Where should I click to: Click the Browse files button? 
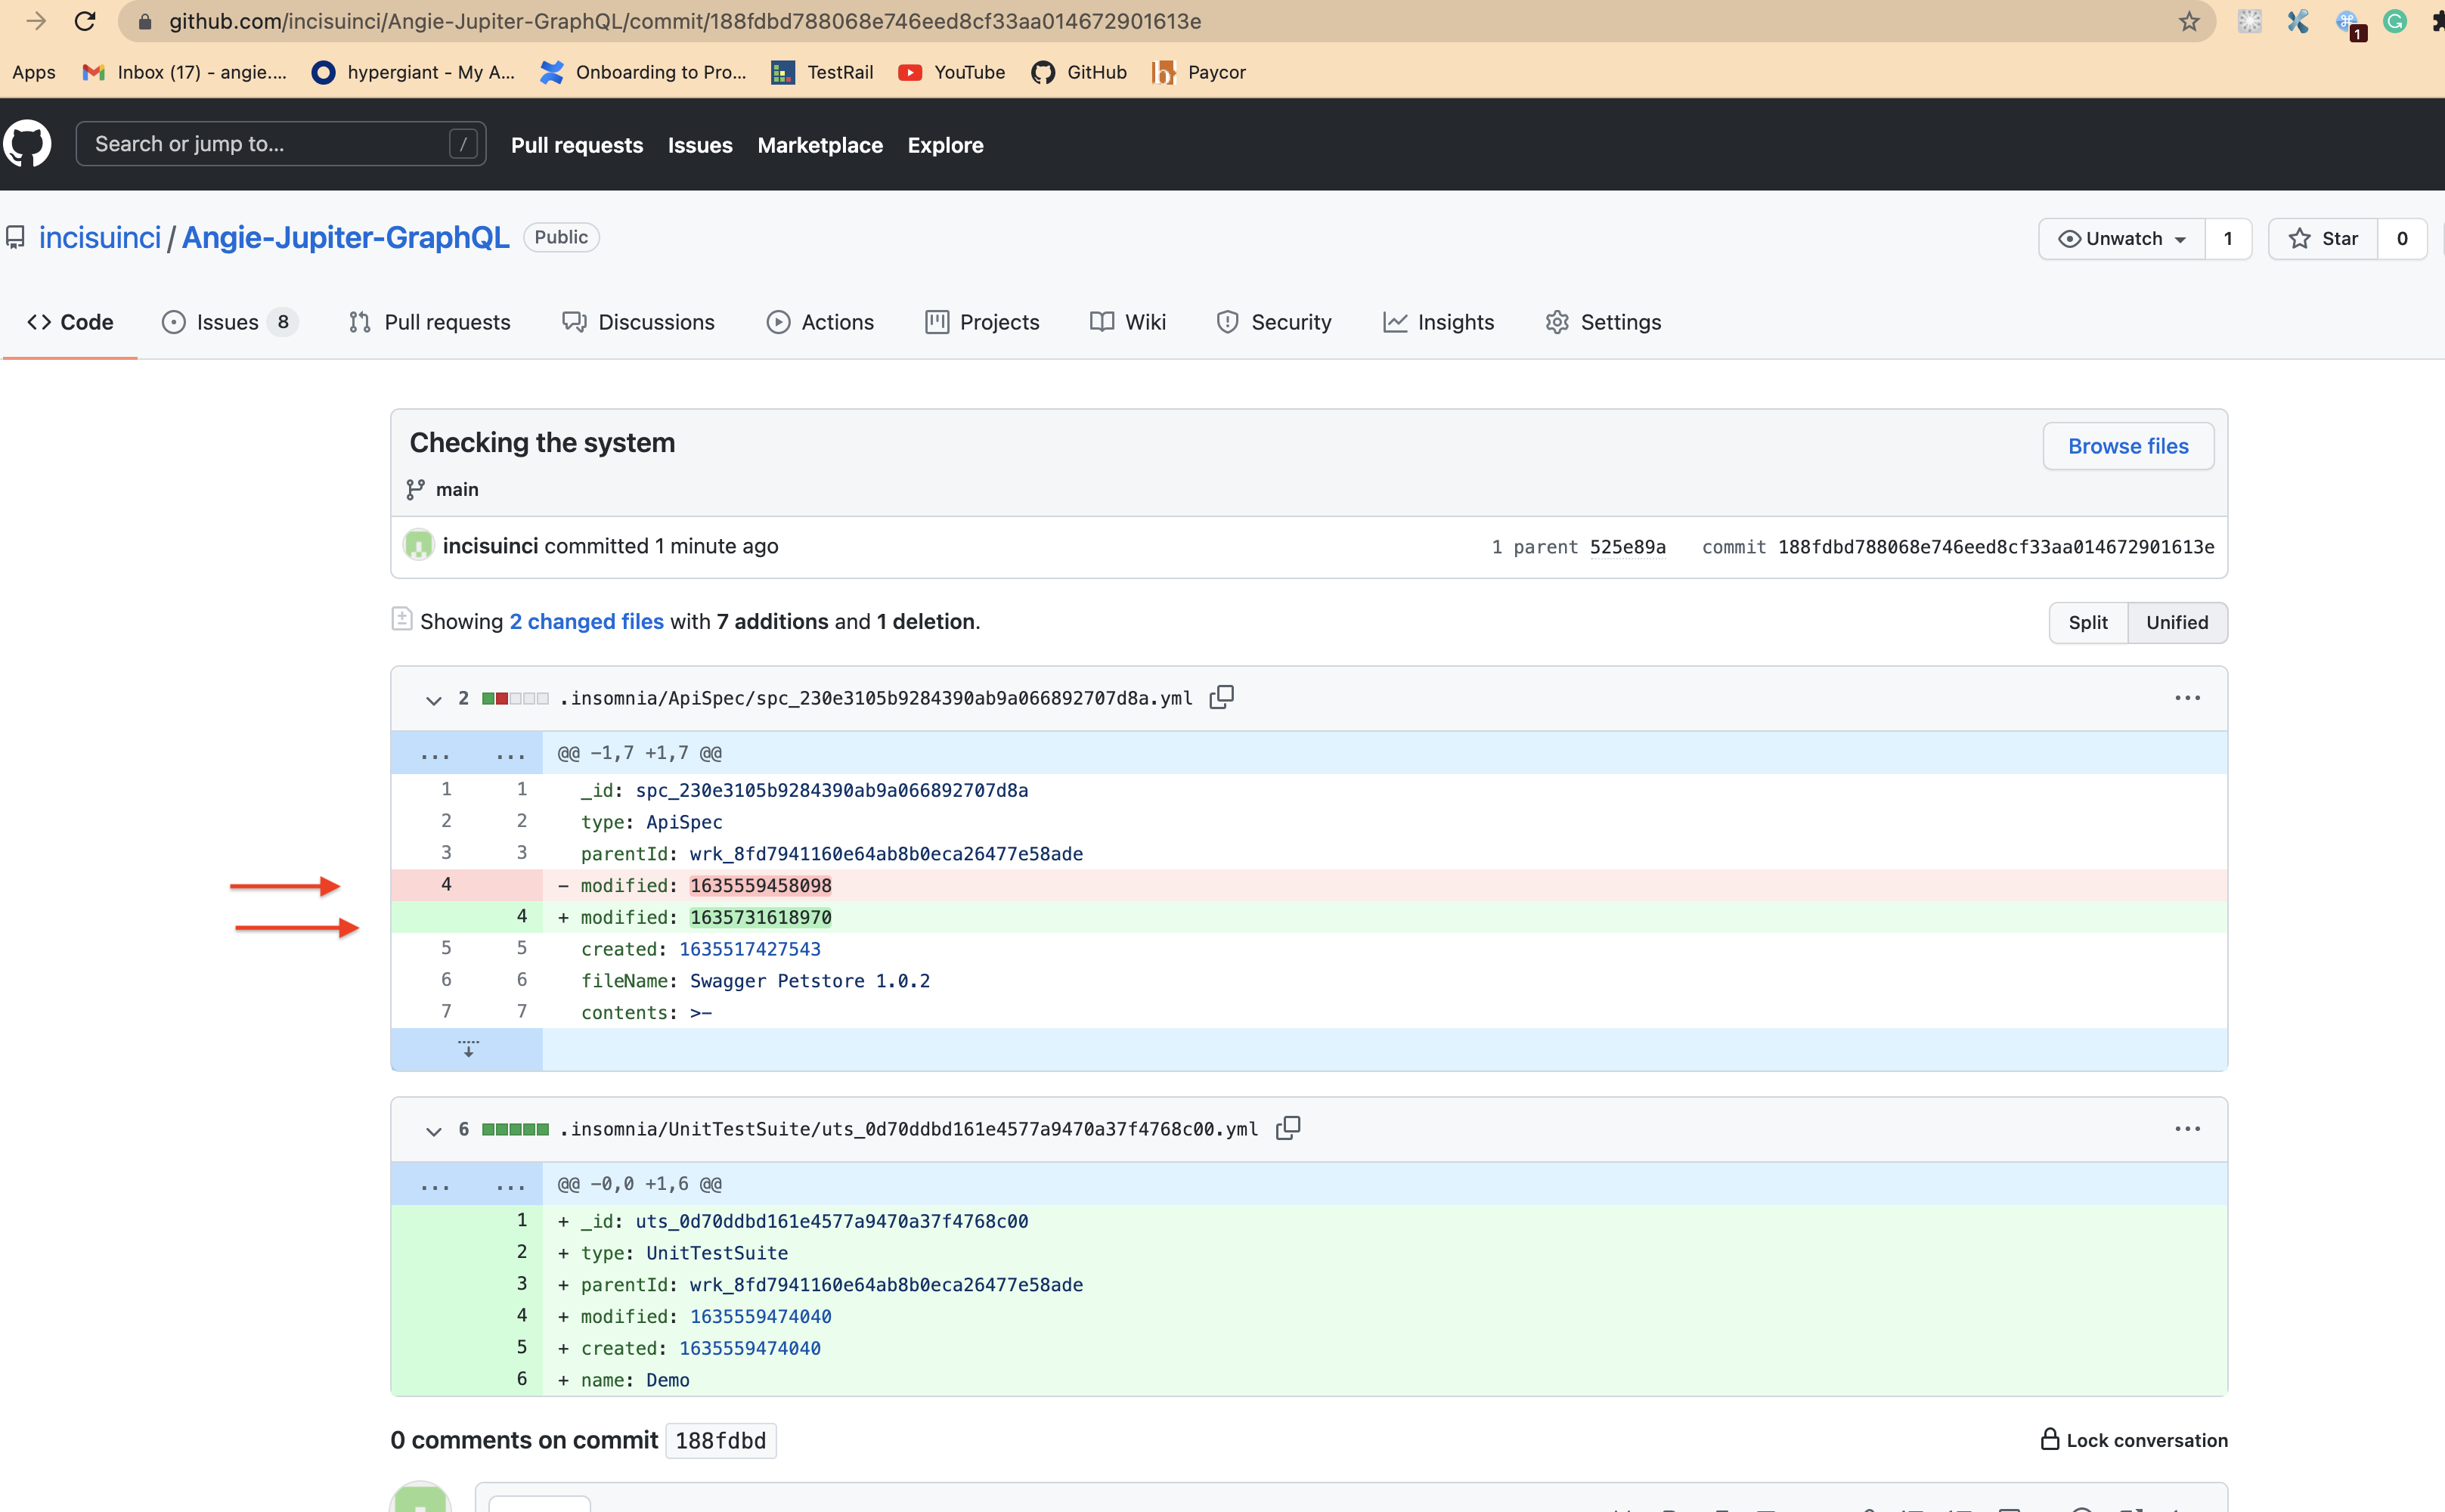(2128, 446)
